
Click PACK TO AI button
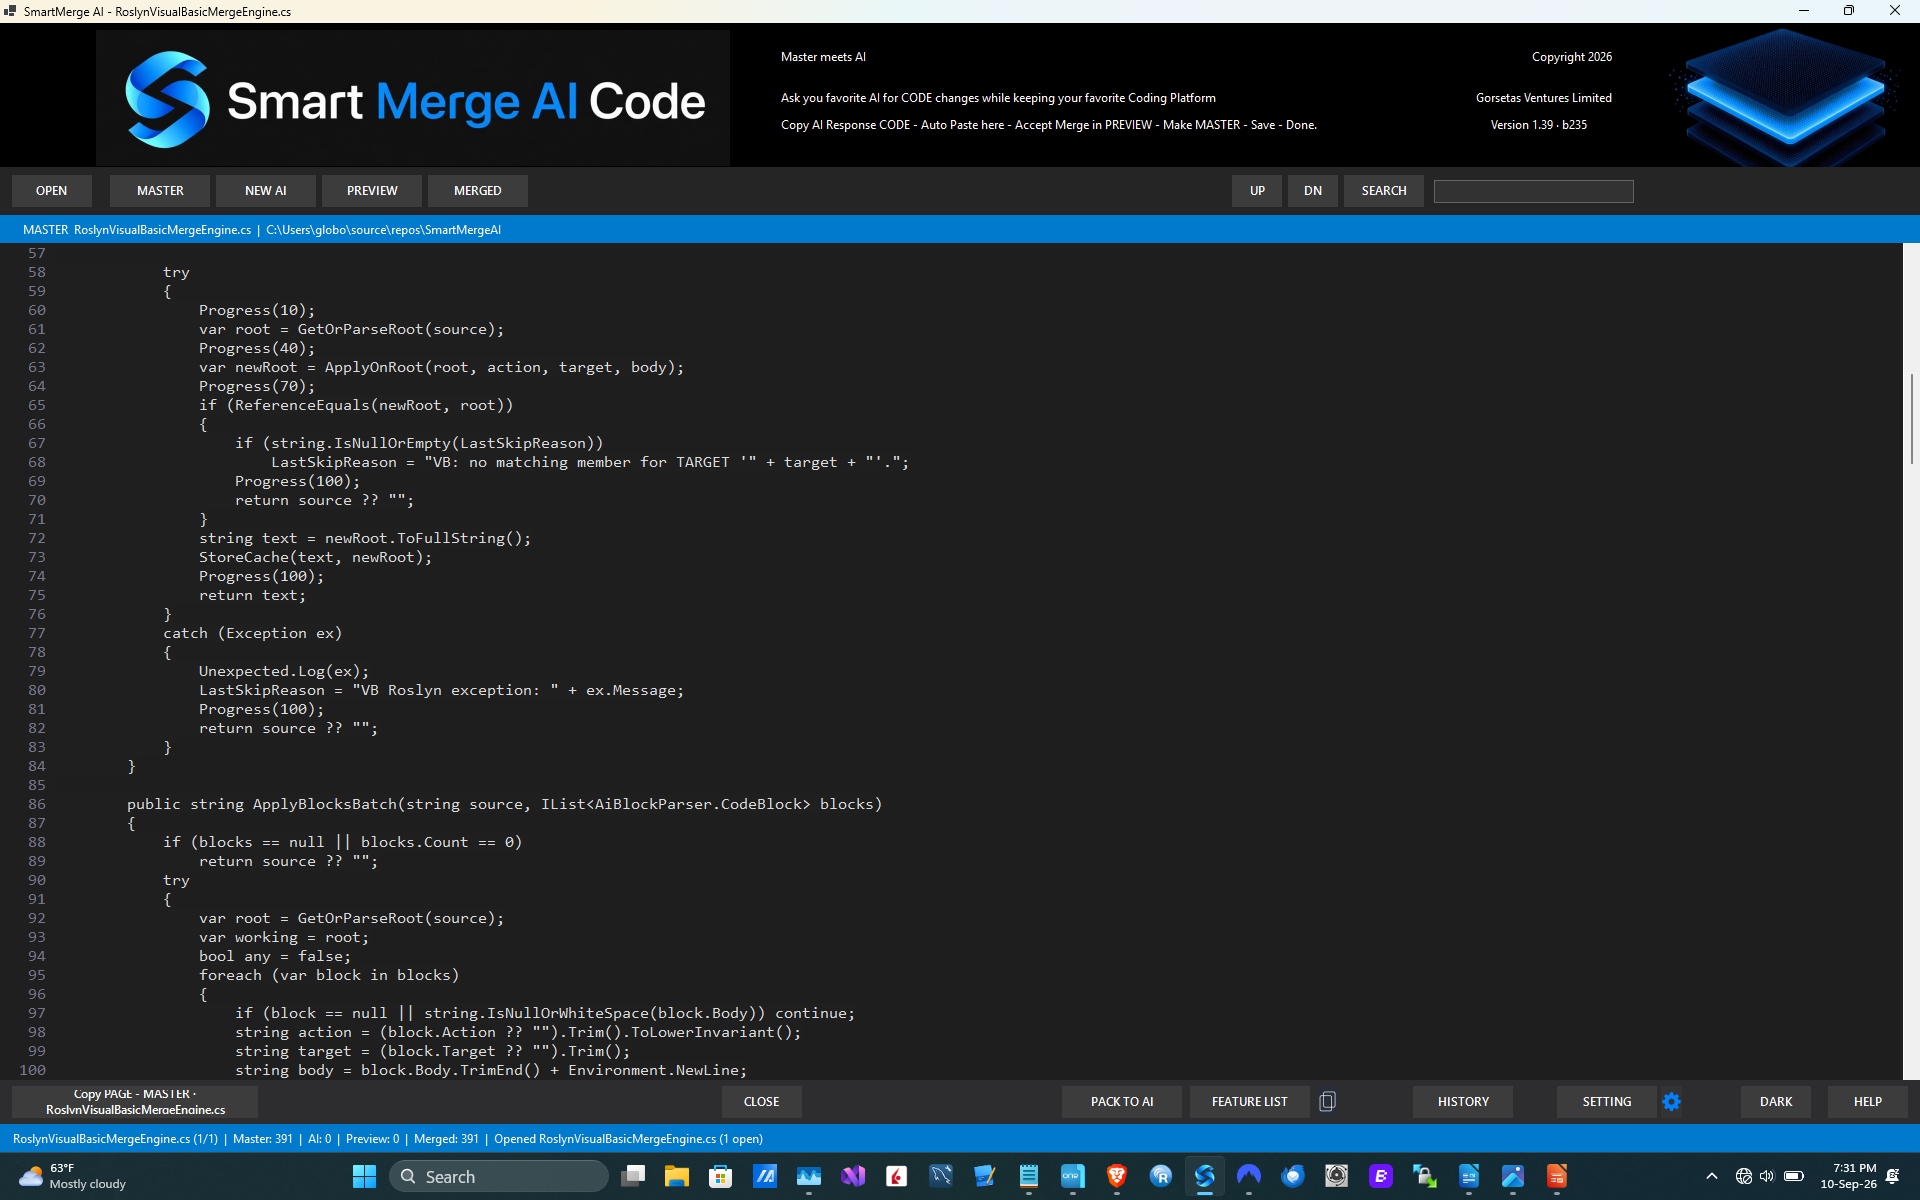pyautogui.click(x=1122, y=1101)
